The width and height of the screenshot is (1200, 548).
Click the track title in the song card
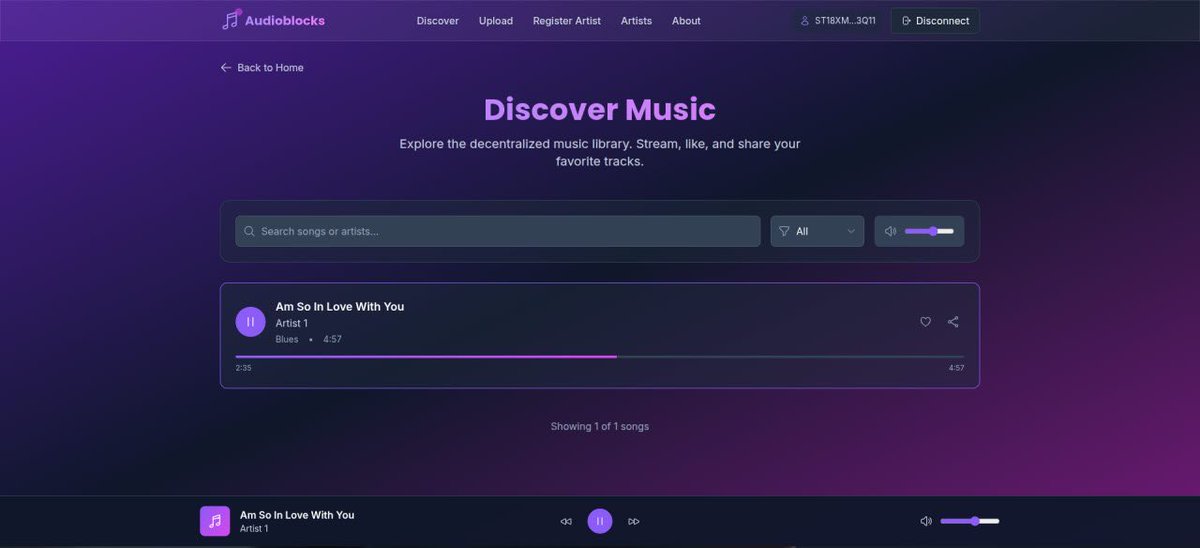click(340, 307)
